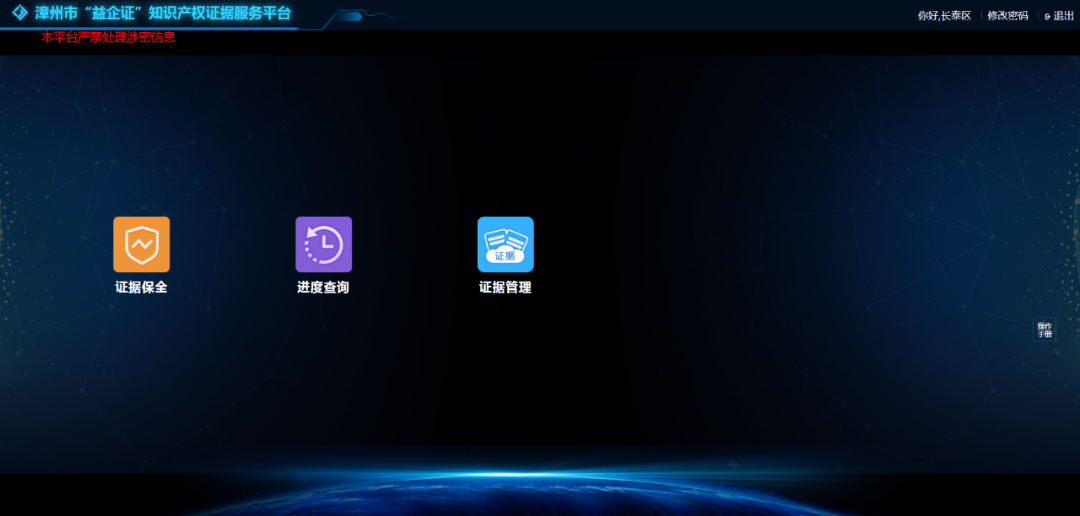Click the document cards in the blue icon
The height and width of the screenshot is (516, 1080).
click(505, 239)
